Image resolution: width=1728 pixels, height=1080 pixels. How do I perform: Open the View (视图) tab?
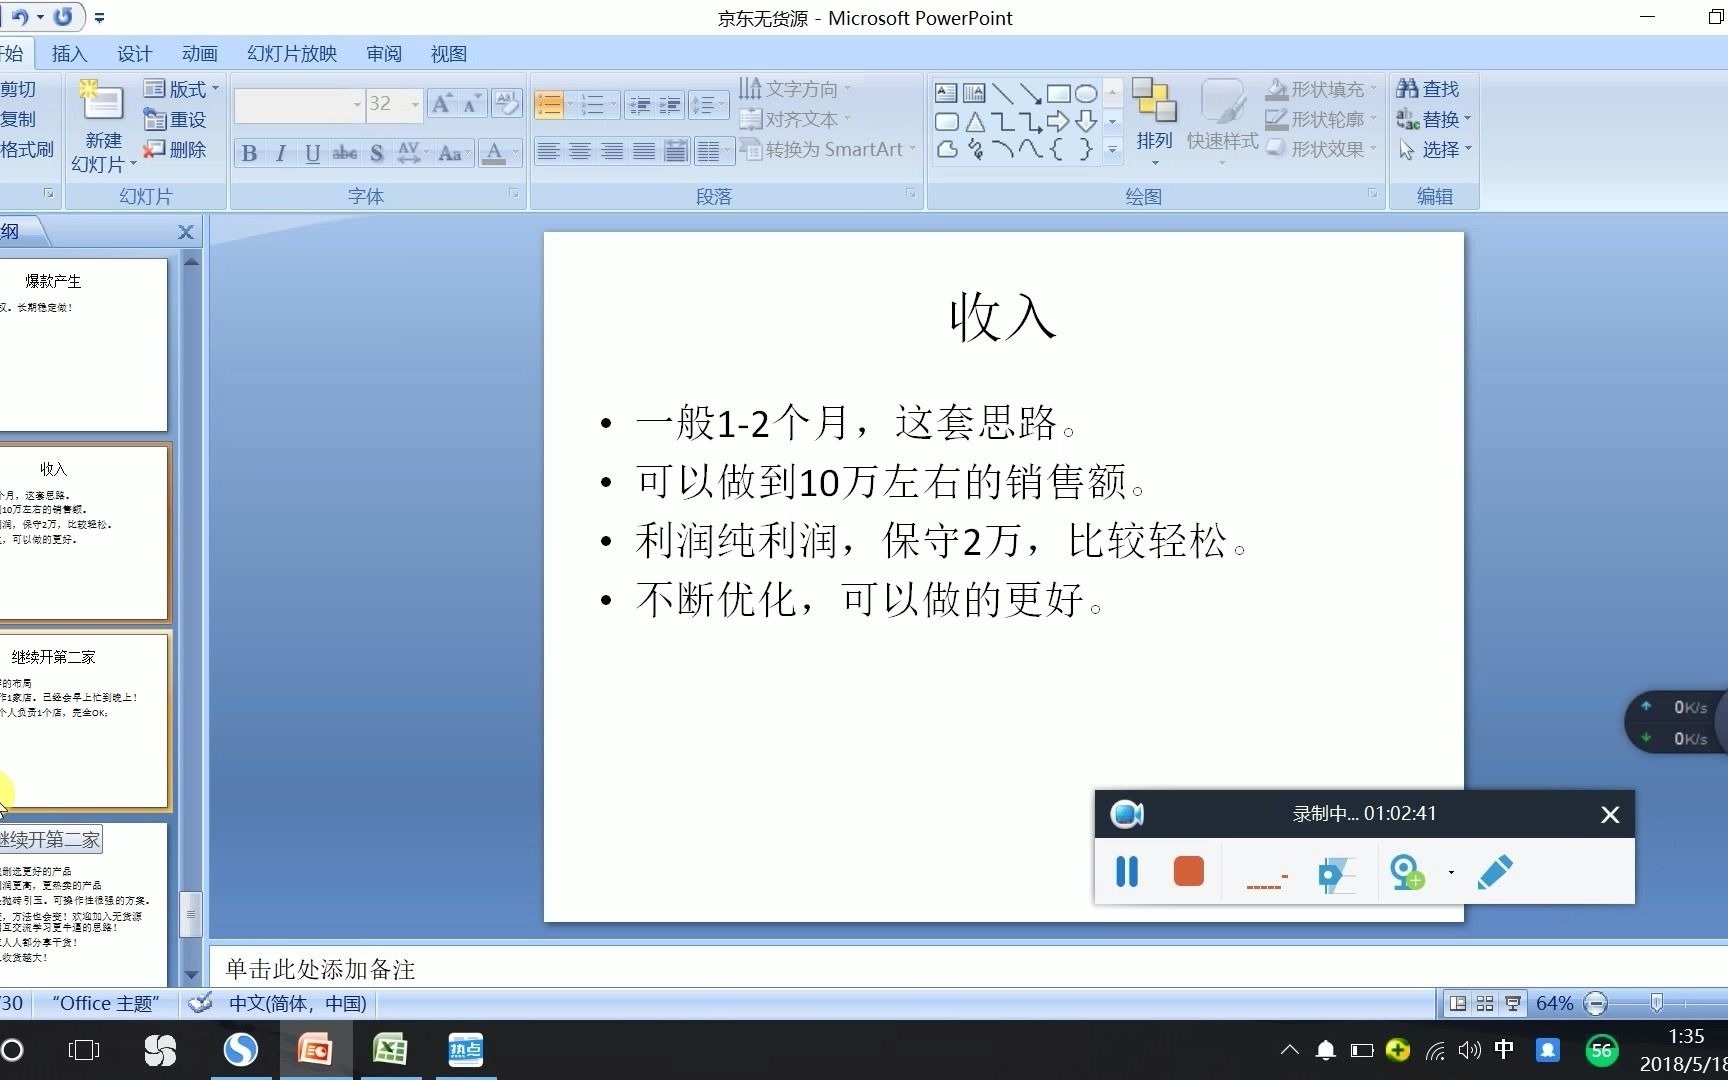point(449,54)
